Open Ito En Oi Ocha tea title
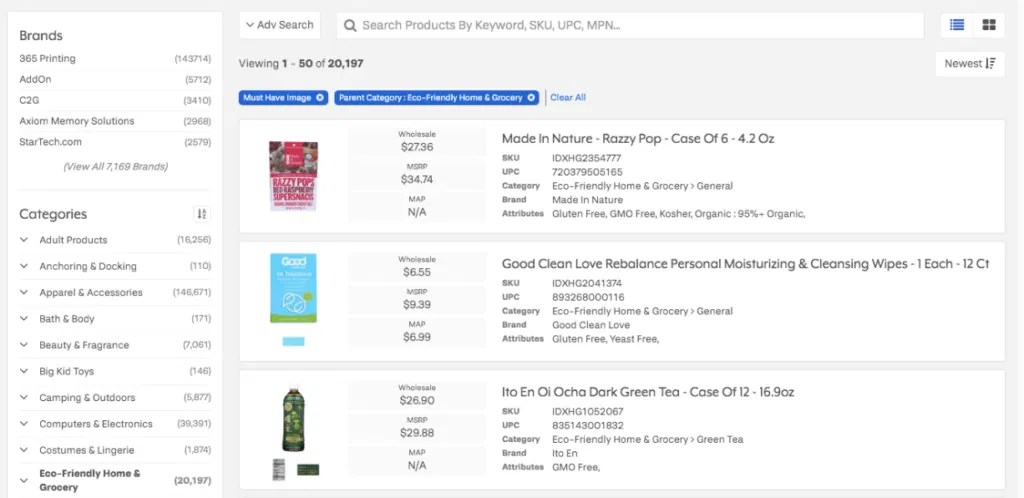The height and width of the screenshot is (498, 1024). 648,392
